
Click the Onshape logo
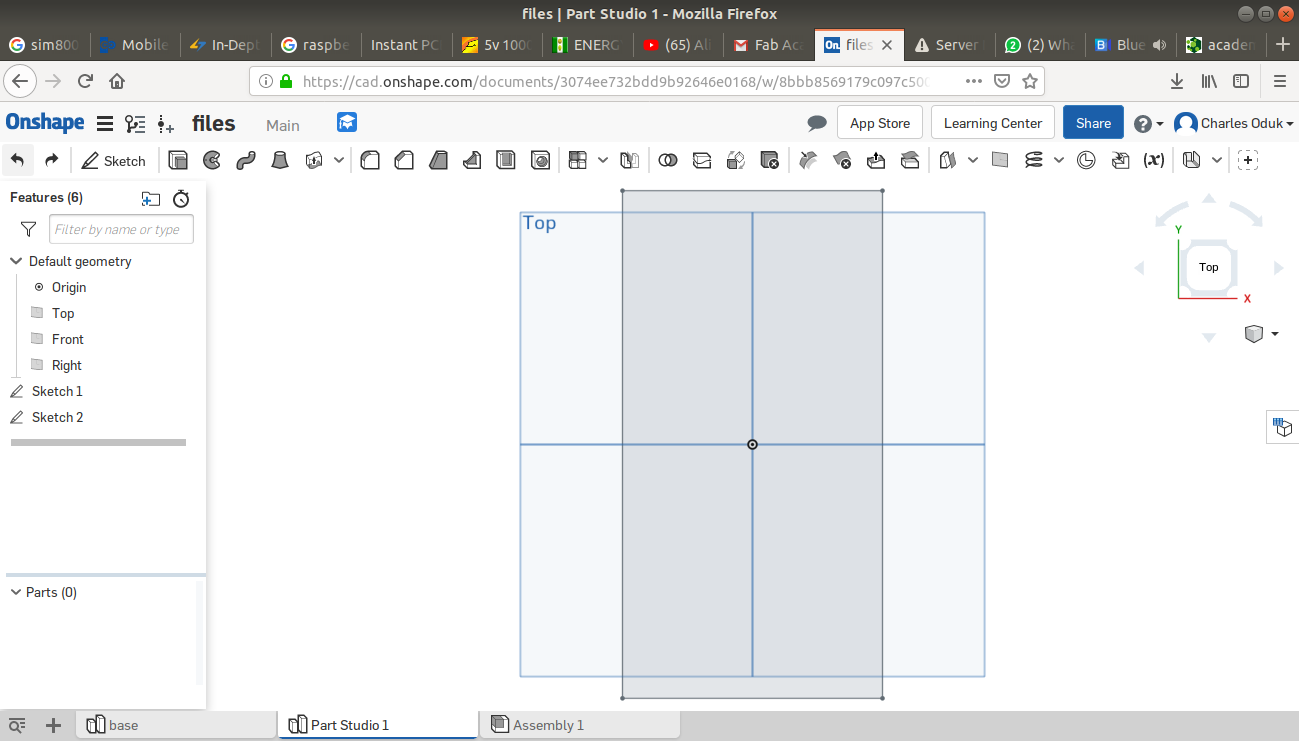(x=45, y=123)
